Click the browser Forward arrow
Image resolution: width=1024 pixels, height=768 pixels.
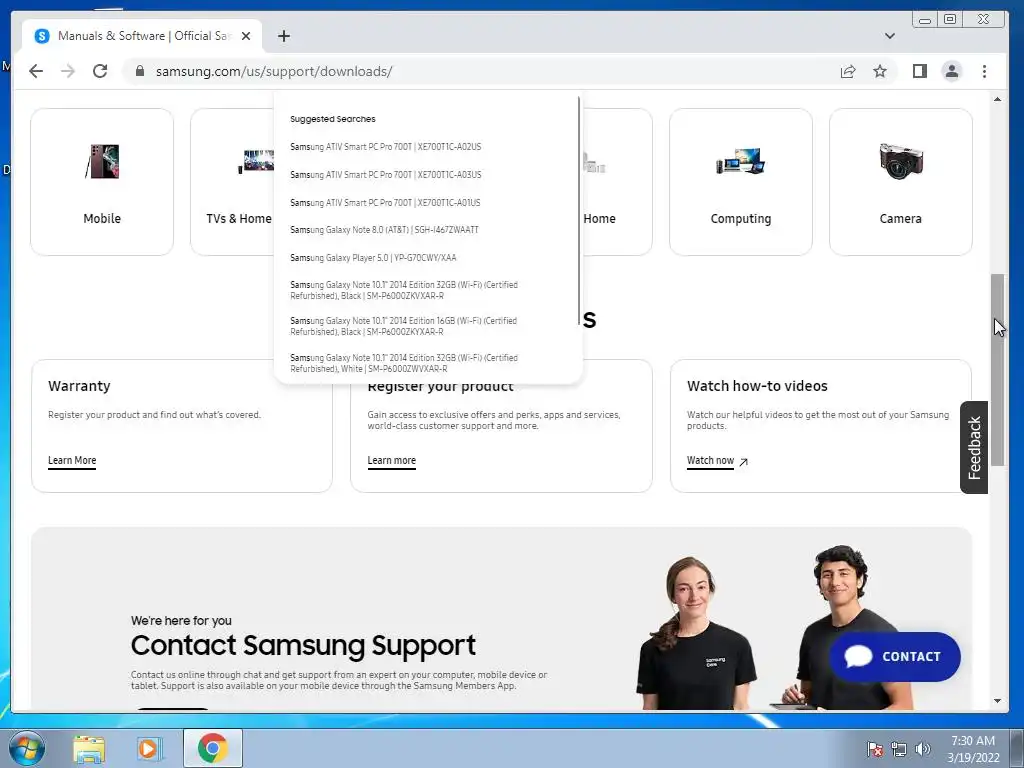[x=68, y=71]
